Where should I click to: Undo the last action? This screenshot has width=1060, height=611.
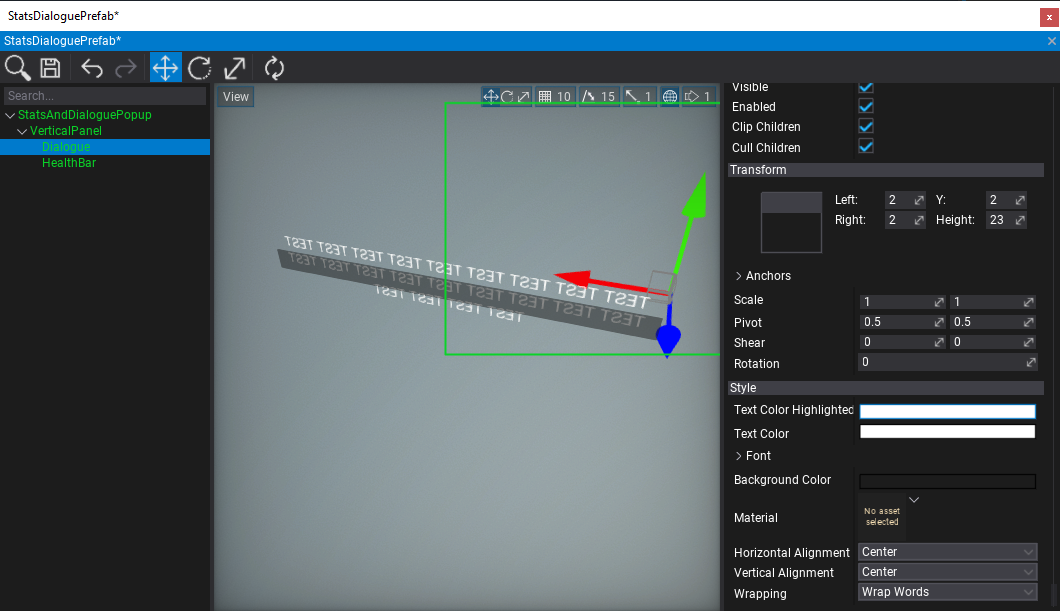92,68
